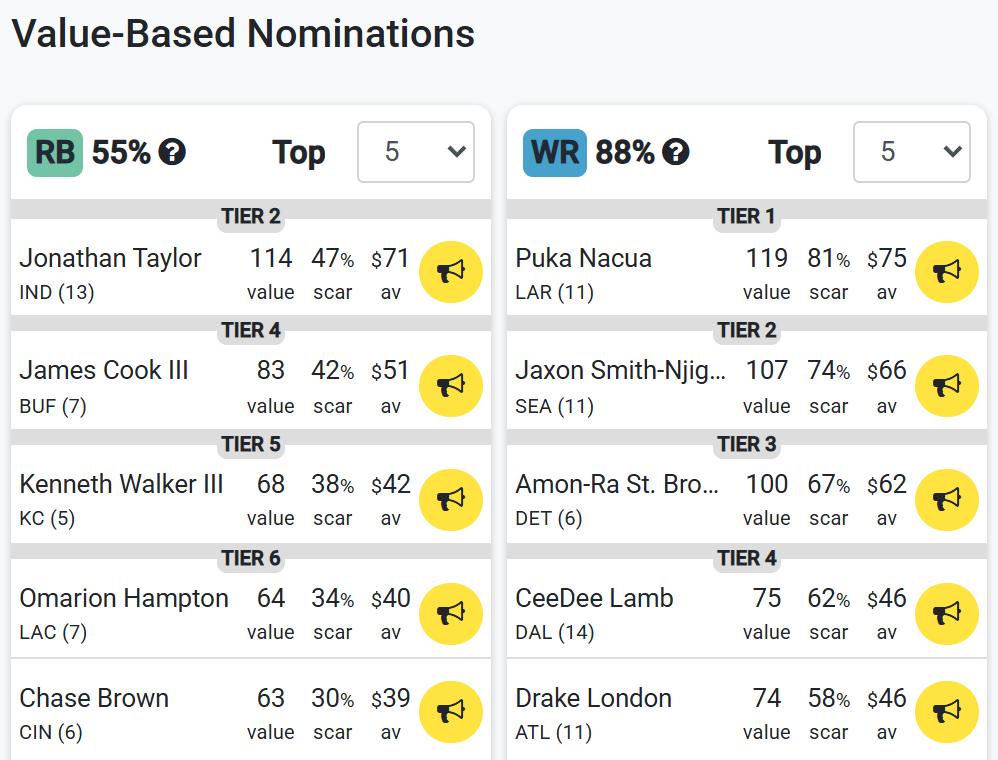
Task: Open the RB Top count dropdown
Action: pos(416,152)
